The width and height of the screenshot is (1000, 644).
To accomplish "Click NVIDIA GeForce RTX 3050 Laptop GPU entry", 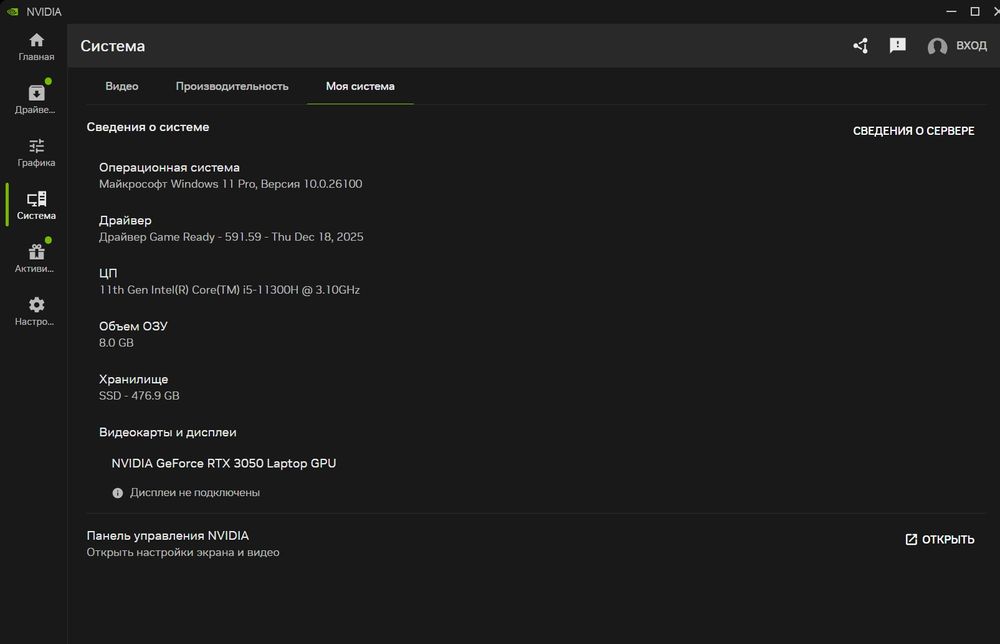I will [x=224, y=463].
